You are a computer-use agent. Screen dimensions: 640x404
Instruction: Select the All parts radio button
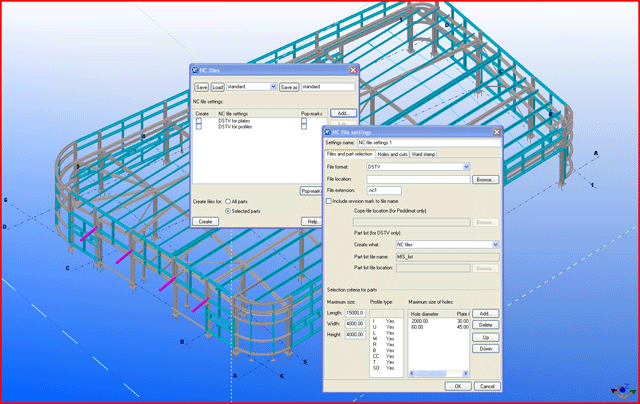point(228,202)
